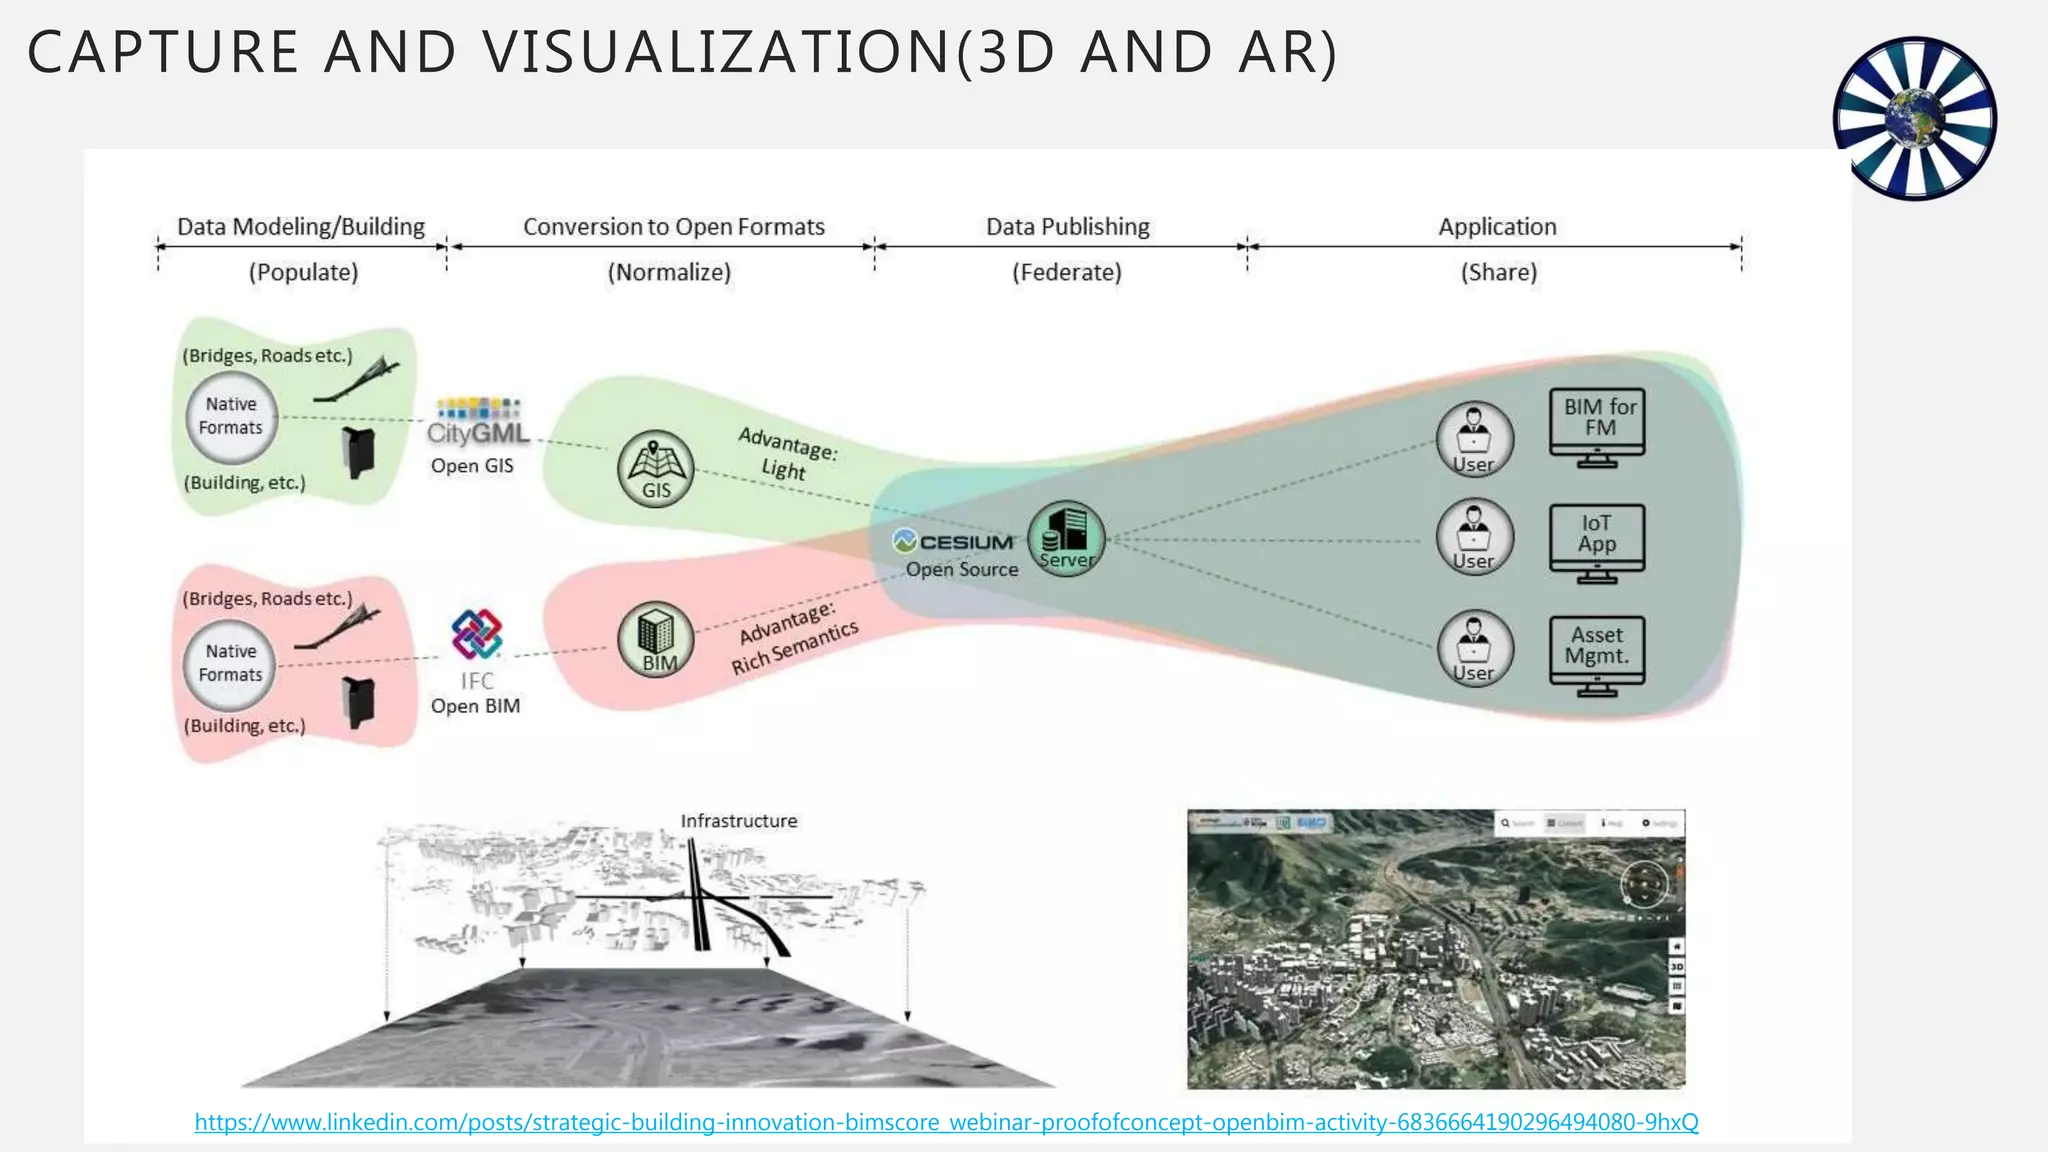2048x1152 pixels.
Task: Click the CityGML Open GIS logo
Action: (x=476, y=424)
